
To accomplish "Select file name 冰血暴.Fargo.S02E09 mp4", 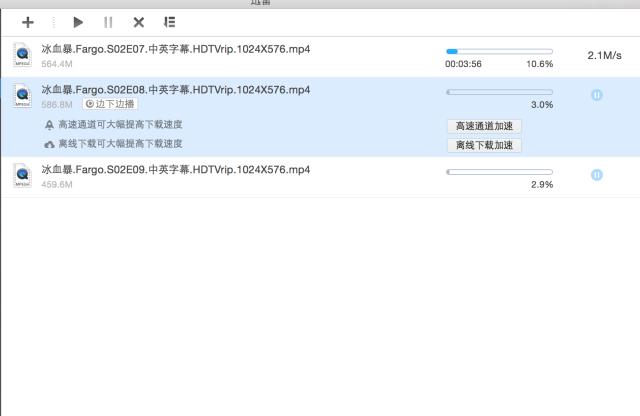I will (x=176, y=169).
